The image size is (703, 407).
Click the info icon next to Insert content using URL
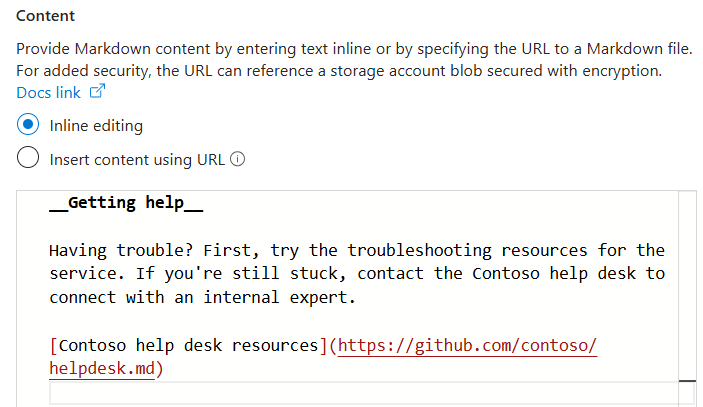pos(238,159)
